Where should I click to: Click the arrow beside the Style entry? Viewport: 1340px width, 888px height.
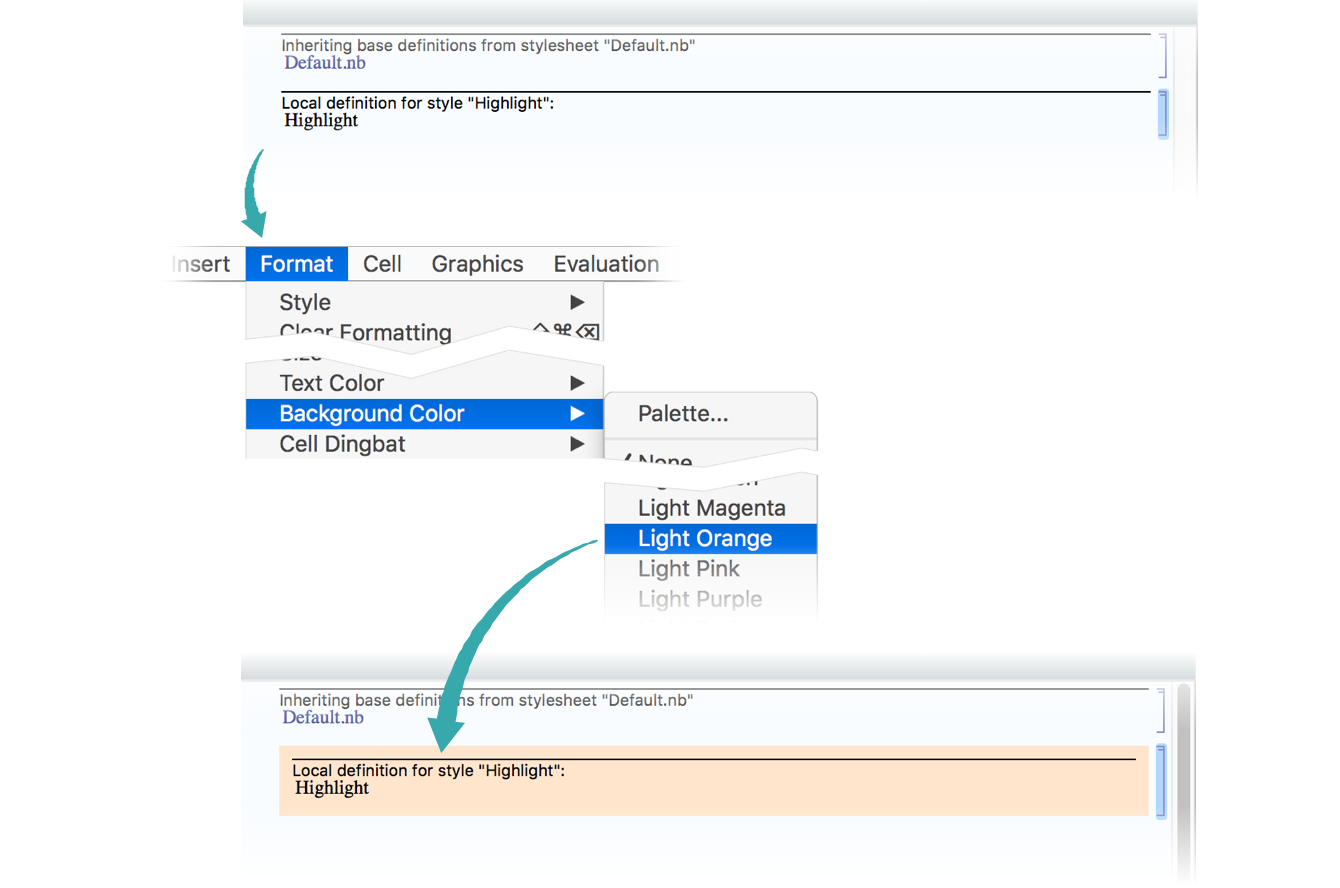point(577,302)
